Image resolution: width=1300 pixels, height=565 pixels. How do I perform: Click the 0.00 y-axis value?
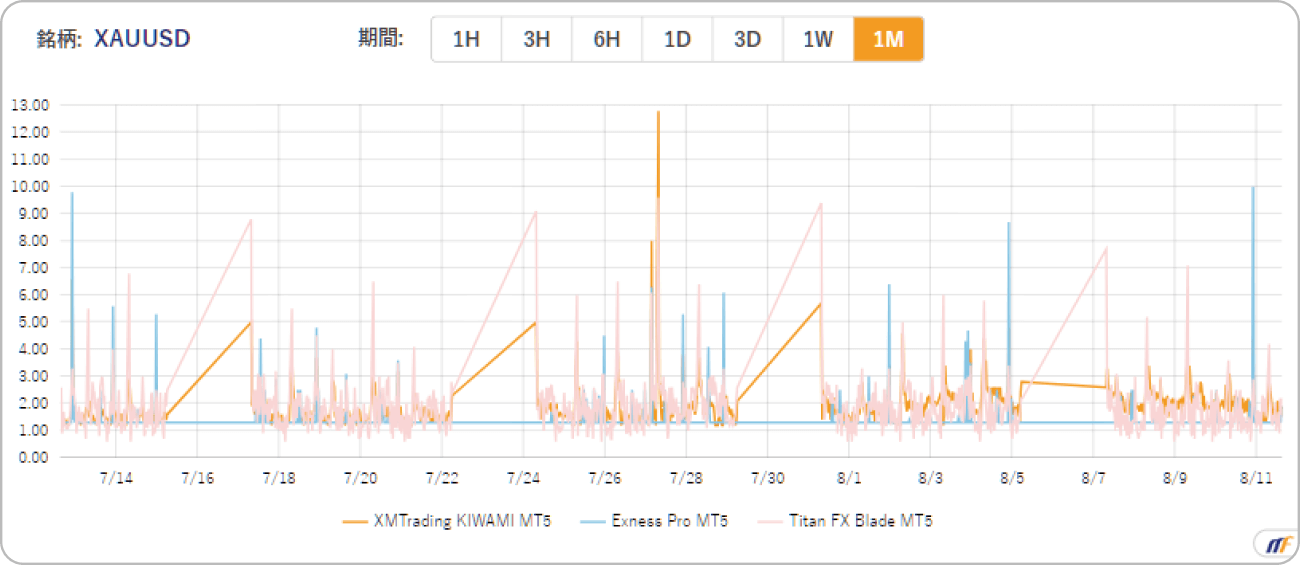[33, 457]
